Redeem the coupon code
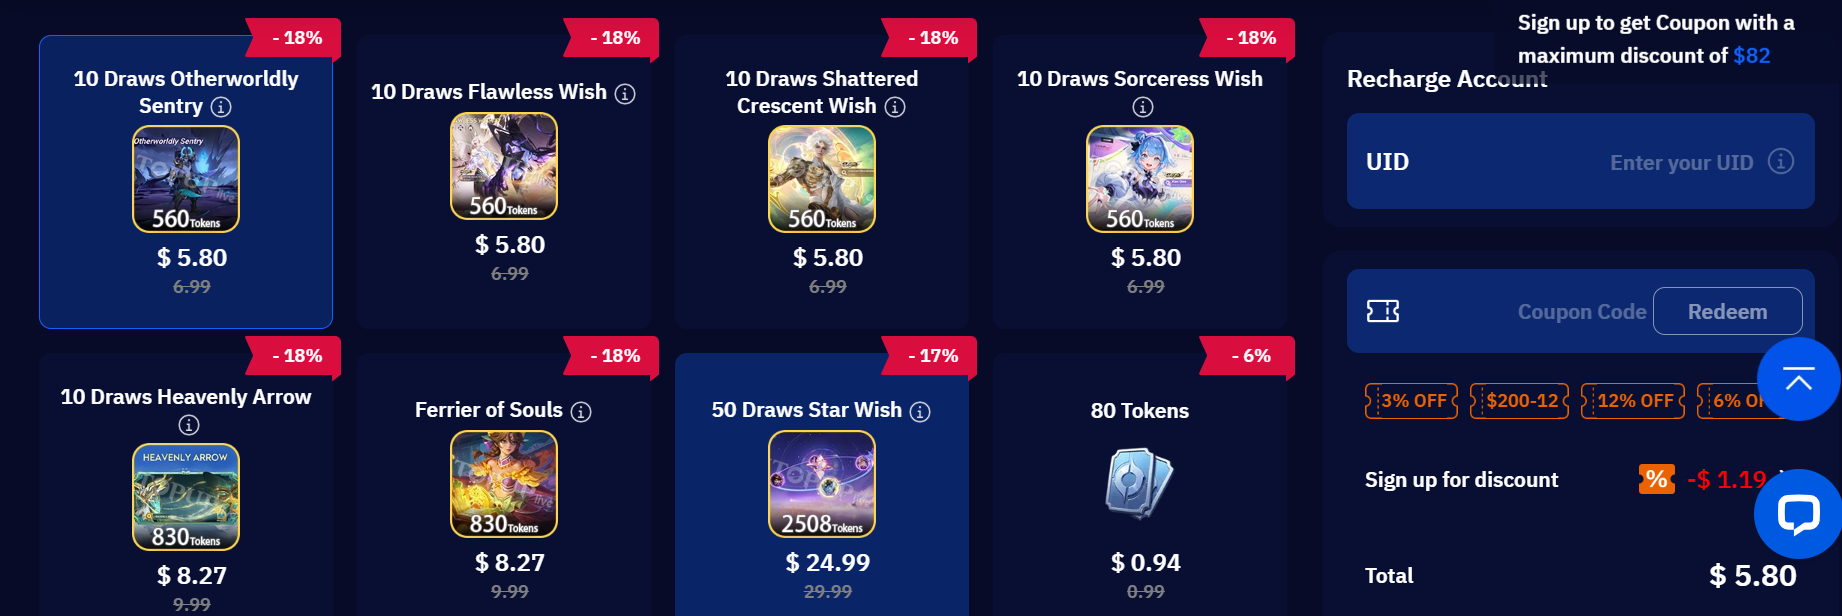 coord(1727,311)
